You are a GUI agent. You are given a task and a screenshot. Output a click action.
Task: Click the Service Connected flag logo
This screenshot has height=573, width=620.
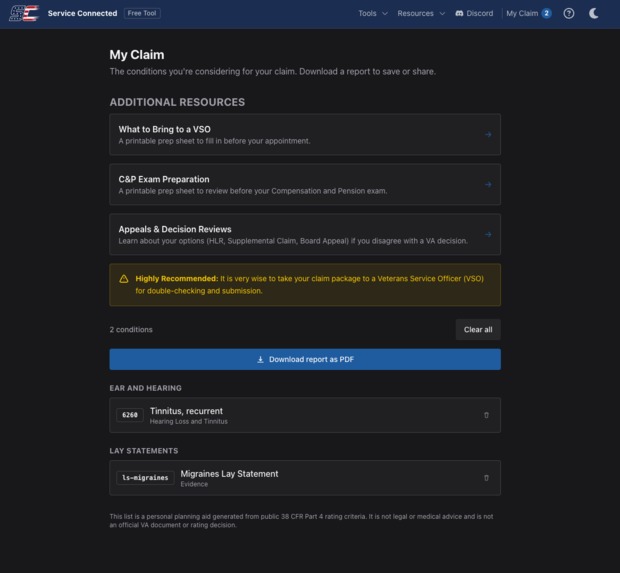point(24,13)
